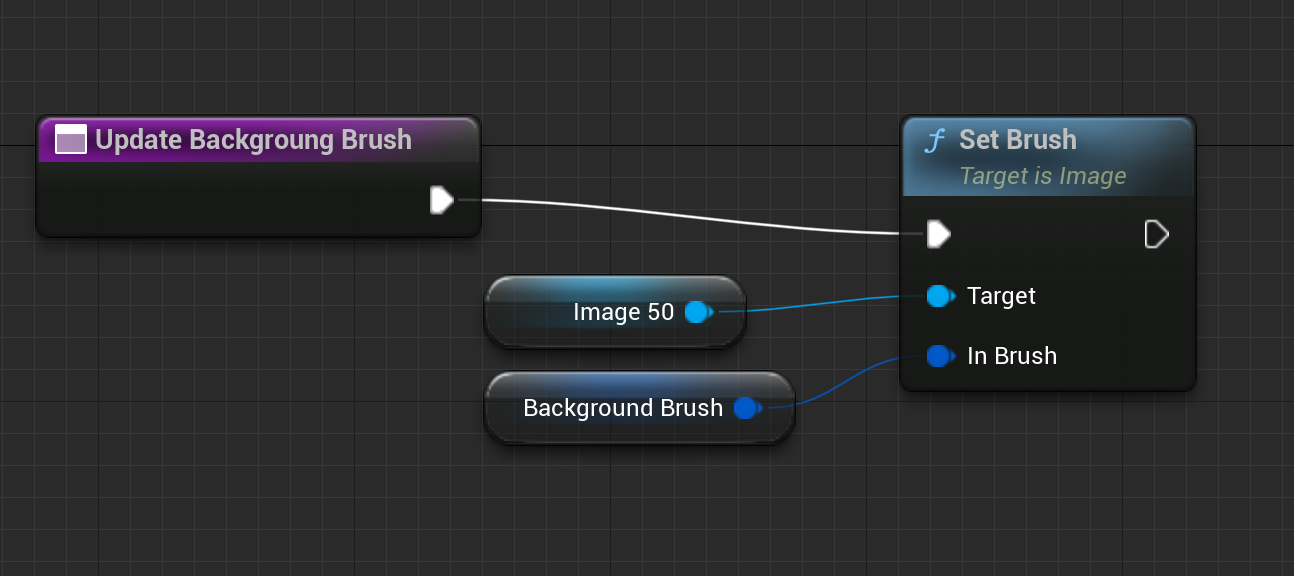Image resolution: width=1294 pixels, height=576 pixels.
Task: Click the wire from Image 50 to Target
Action: (820, 304)
